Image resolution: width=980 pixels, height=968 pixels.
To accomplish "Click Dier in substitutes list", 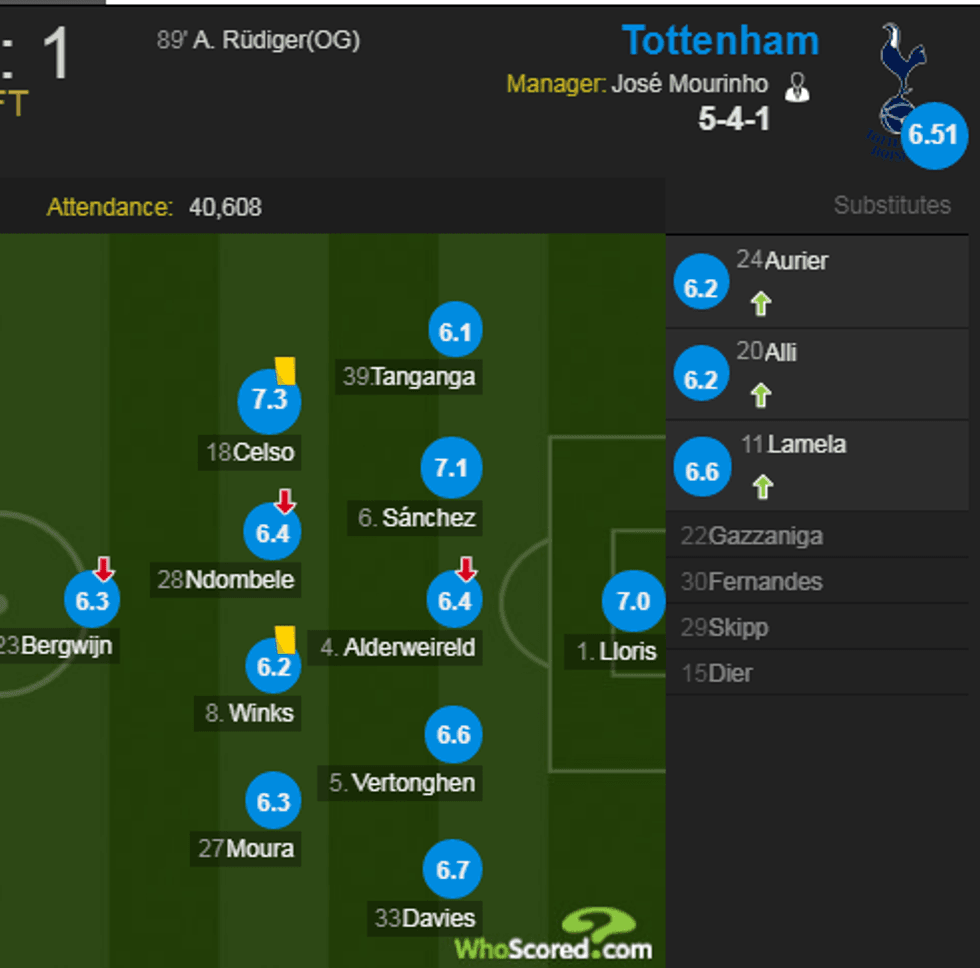I will [x=717, y=673].
